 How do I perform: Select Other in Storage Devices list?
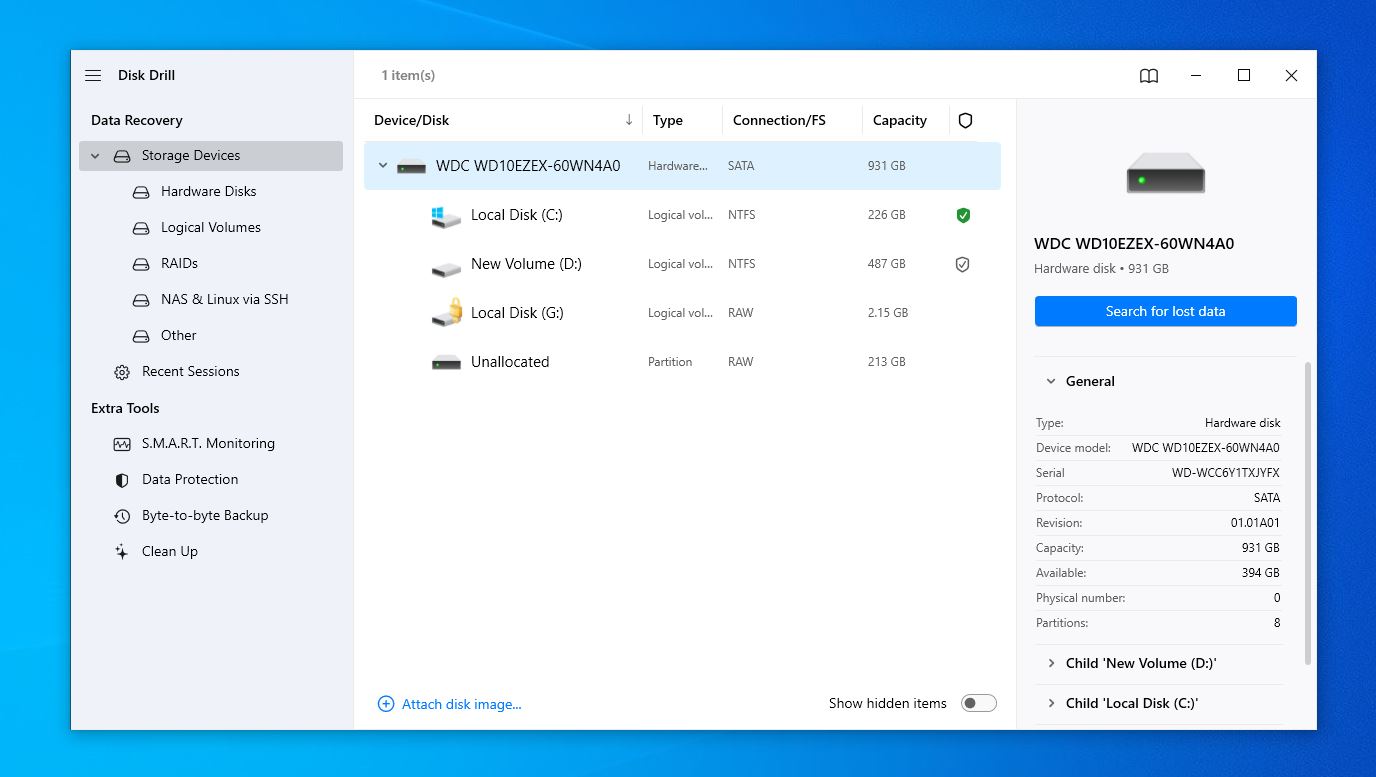click(x=179, y=335)
